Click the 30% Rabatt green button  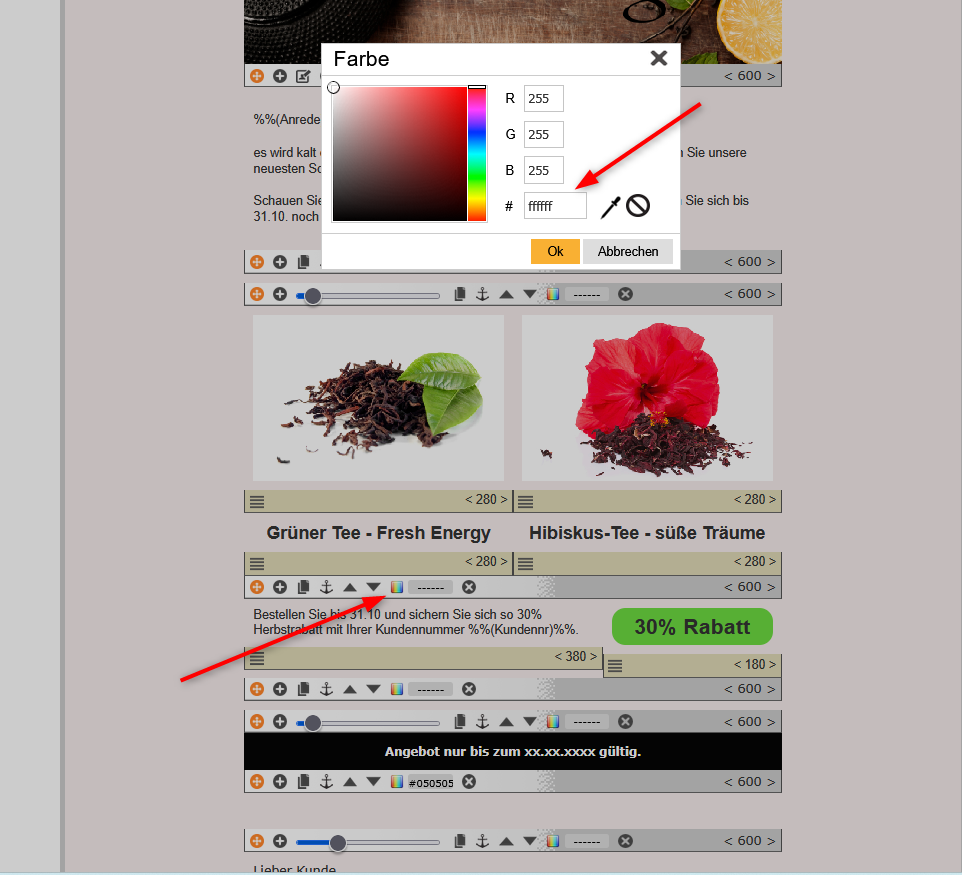692,627
